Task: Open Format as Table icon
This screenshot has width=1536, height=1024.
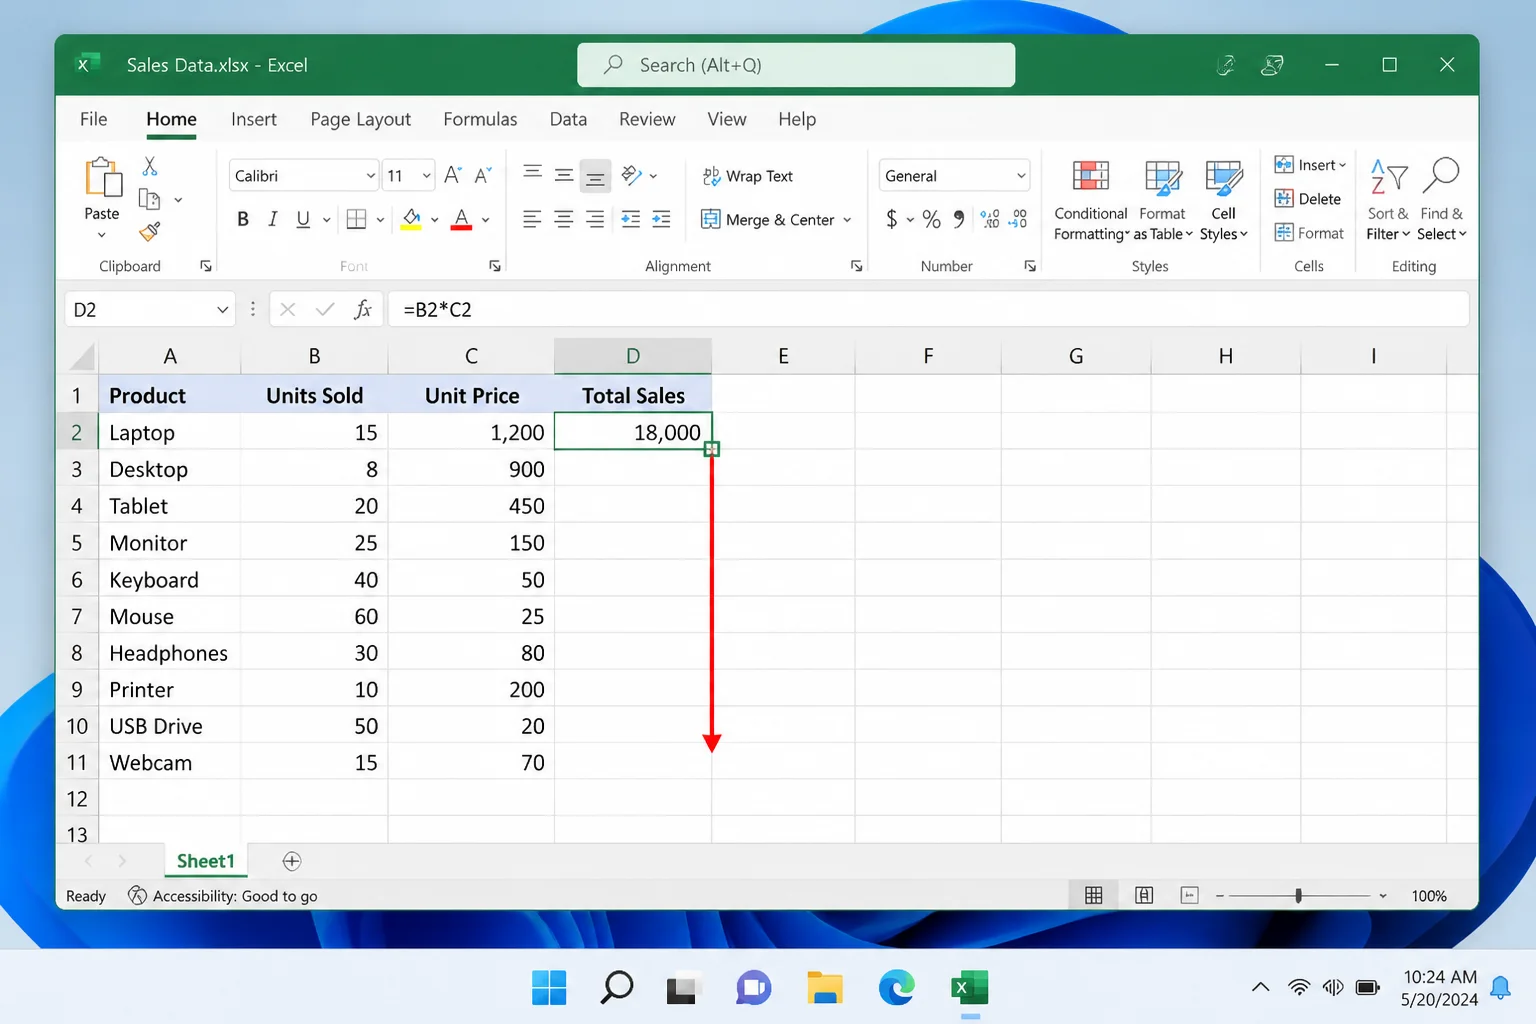Action: click(1163, 177)
